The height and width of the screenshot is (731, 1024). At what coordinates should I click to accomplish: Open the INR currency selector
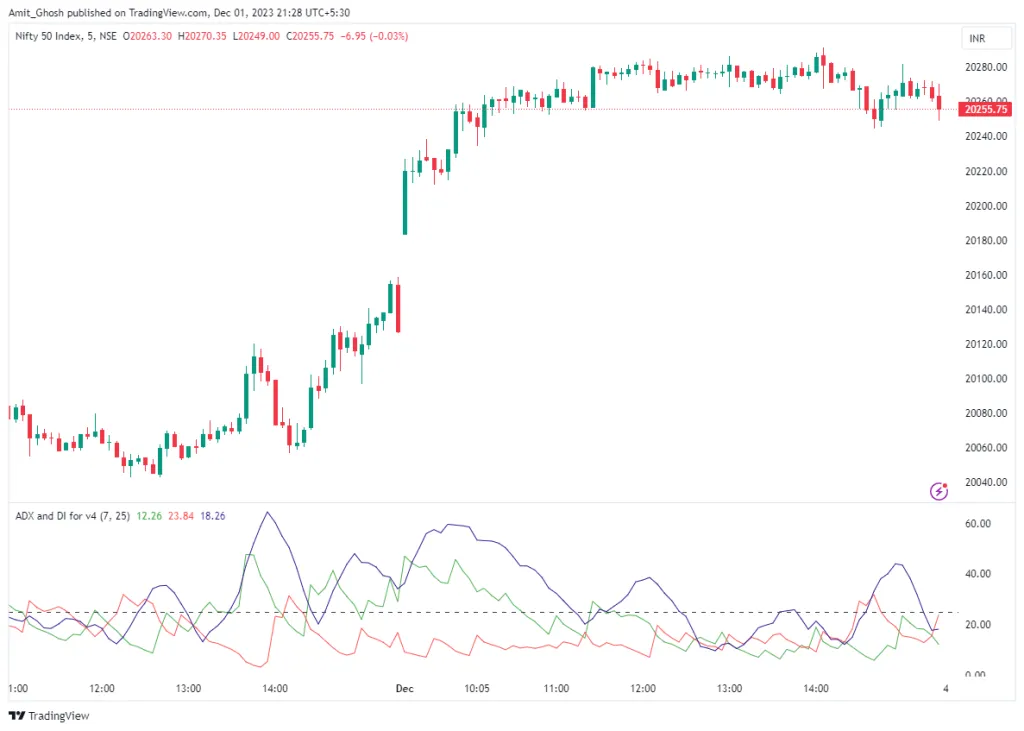(x=977, y=38)
